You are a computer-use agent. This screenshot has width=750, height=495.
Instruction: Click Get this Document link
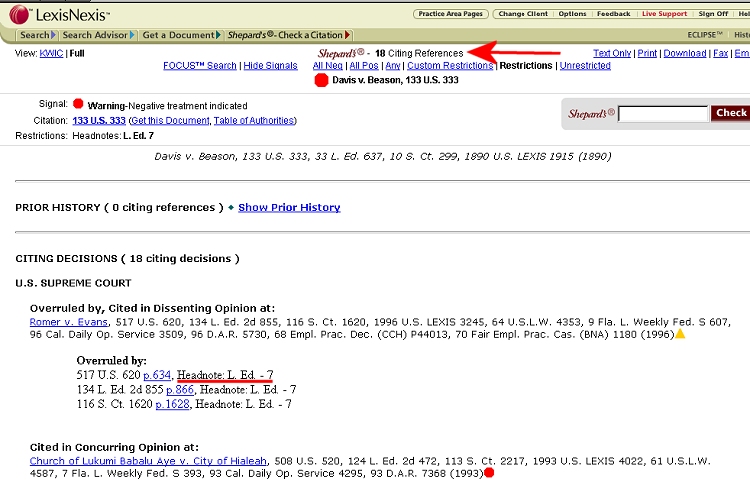point(170,121)
